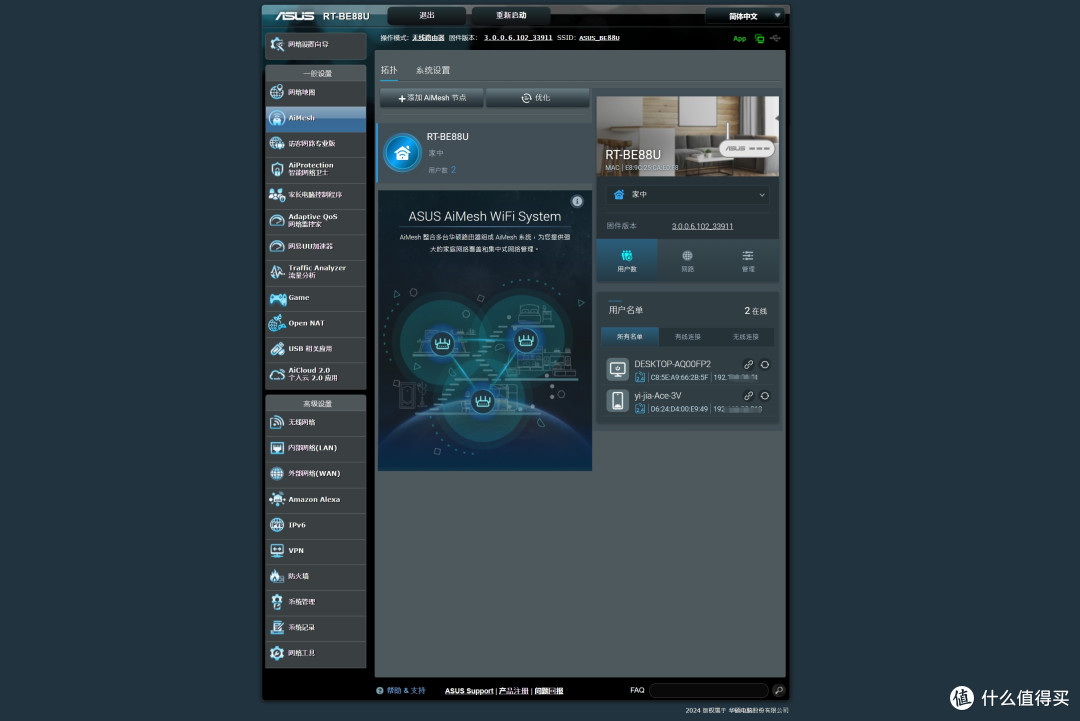Viewport: 1080px width, 721px height.
Task: Select the 网路 network tab
Action: (687, 260)
